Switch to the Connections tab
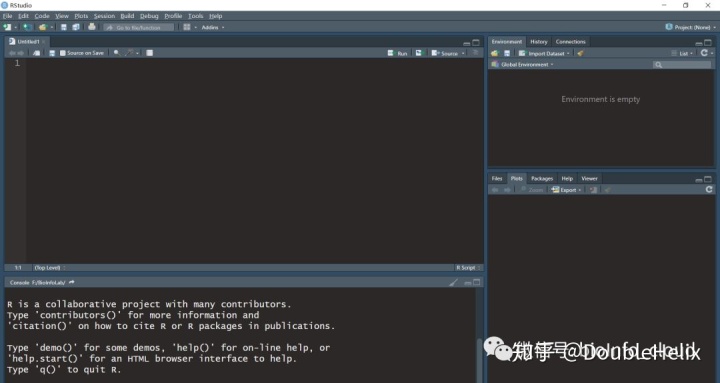Image resolution: width=720 pixels, height=383 pixels. (570, 41)
